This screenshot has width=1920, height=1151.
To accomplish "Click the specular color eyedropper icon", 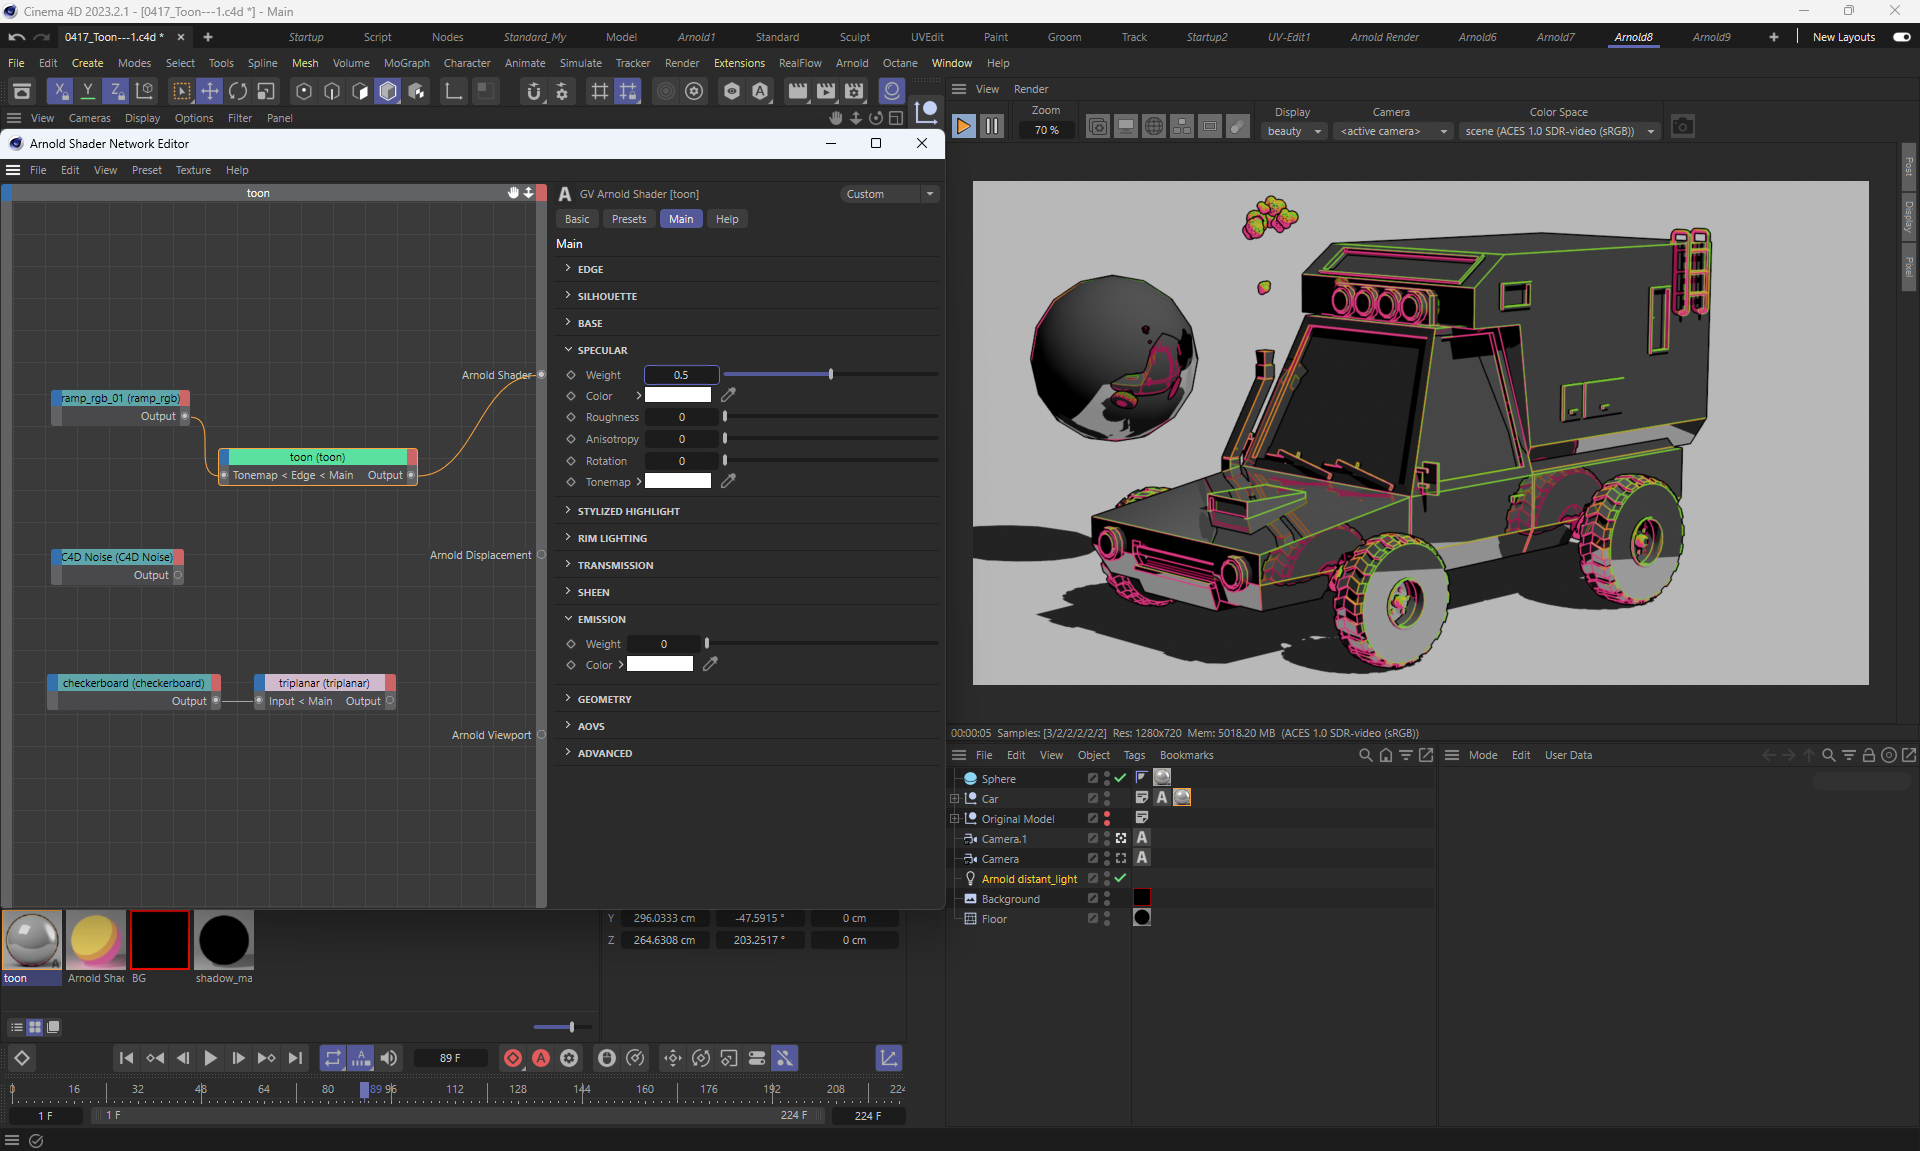I will [728, 395].
